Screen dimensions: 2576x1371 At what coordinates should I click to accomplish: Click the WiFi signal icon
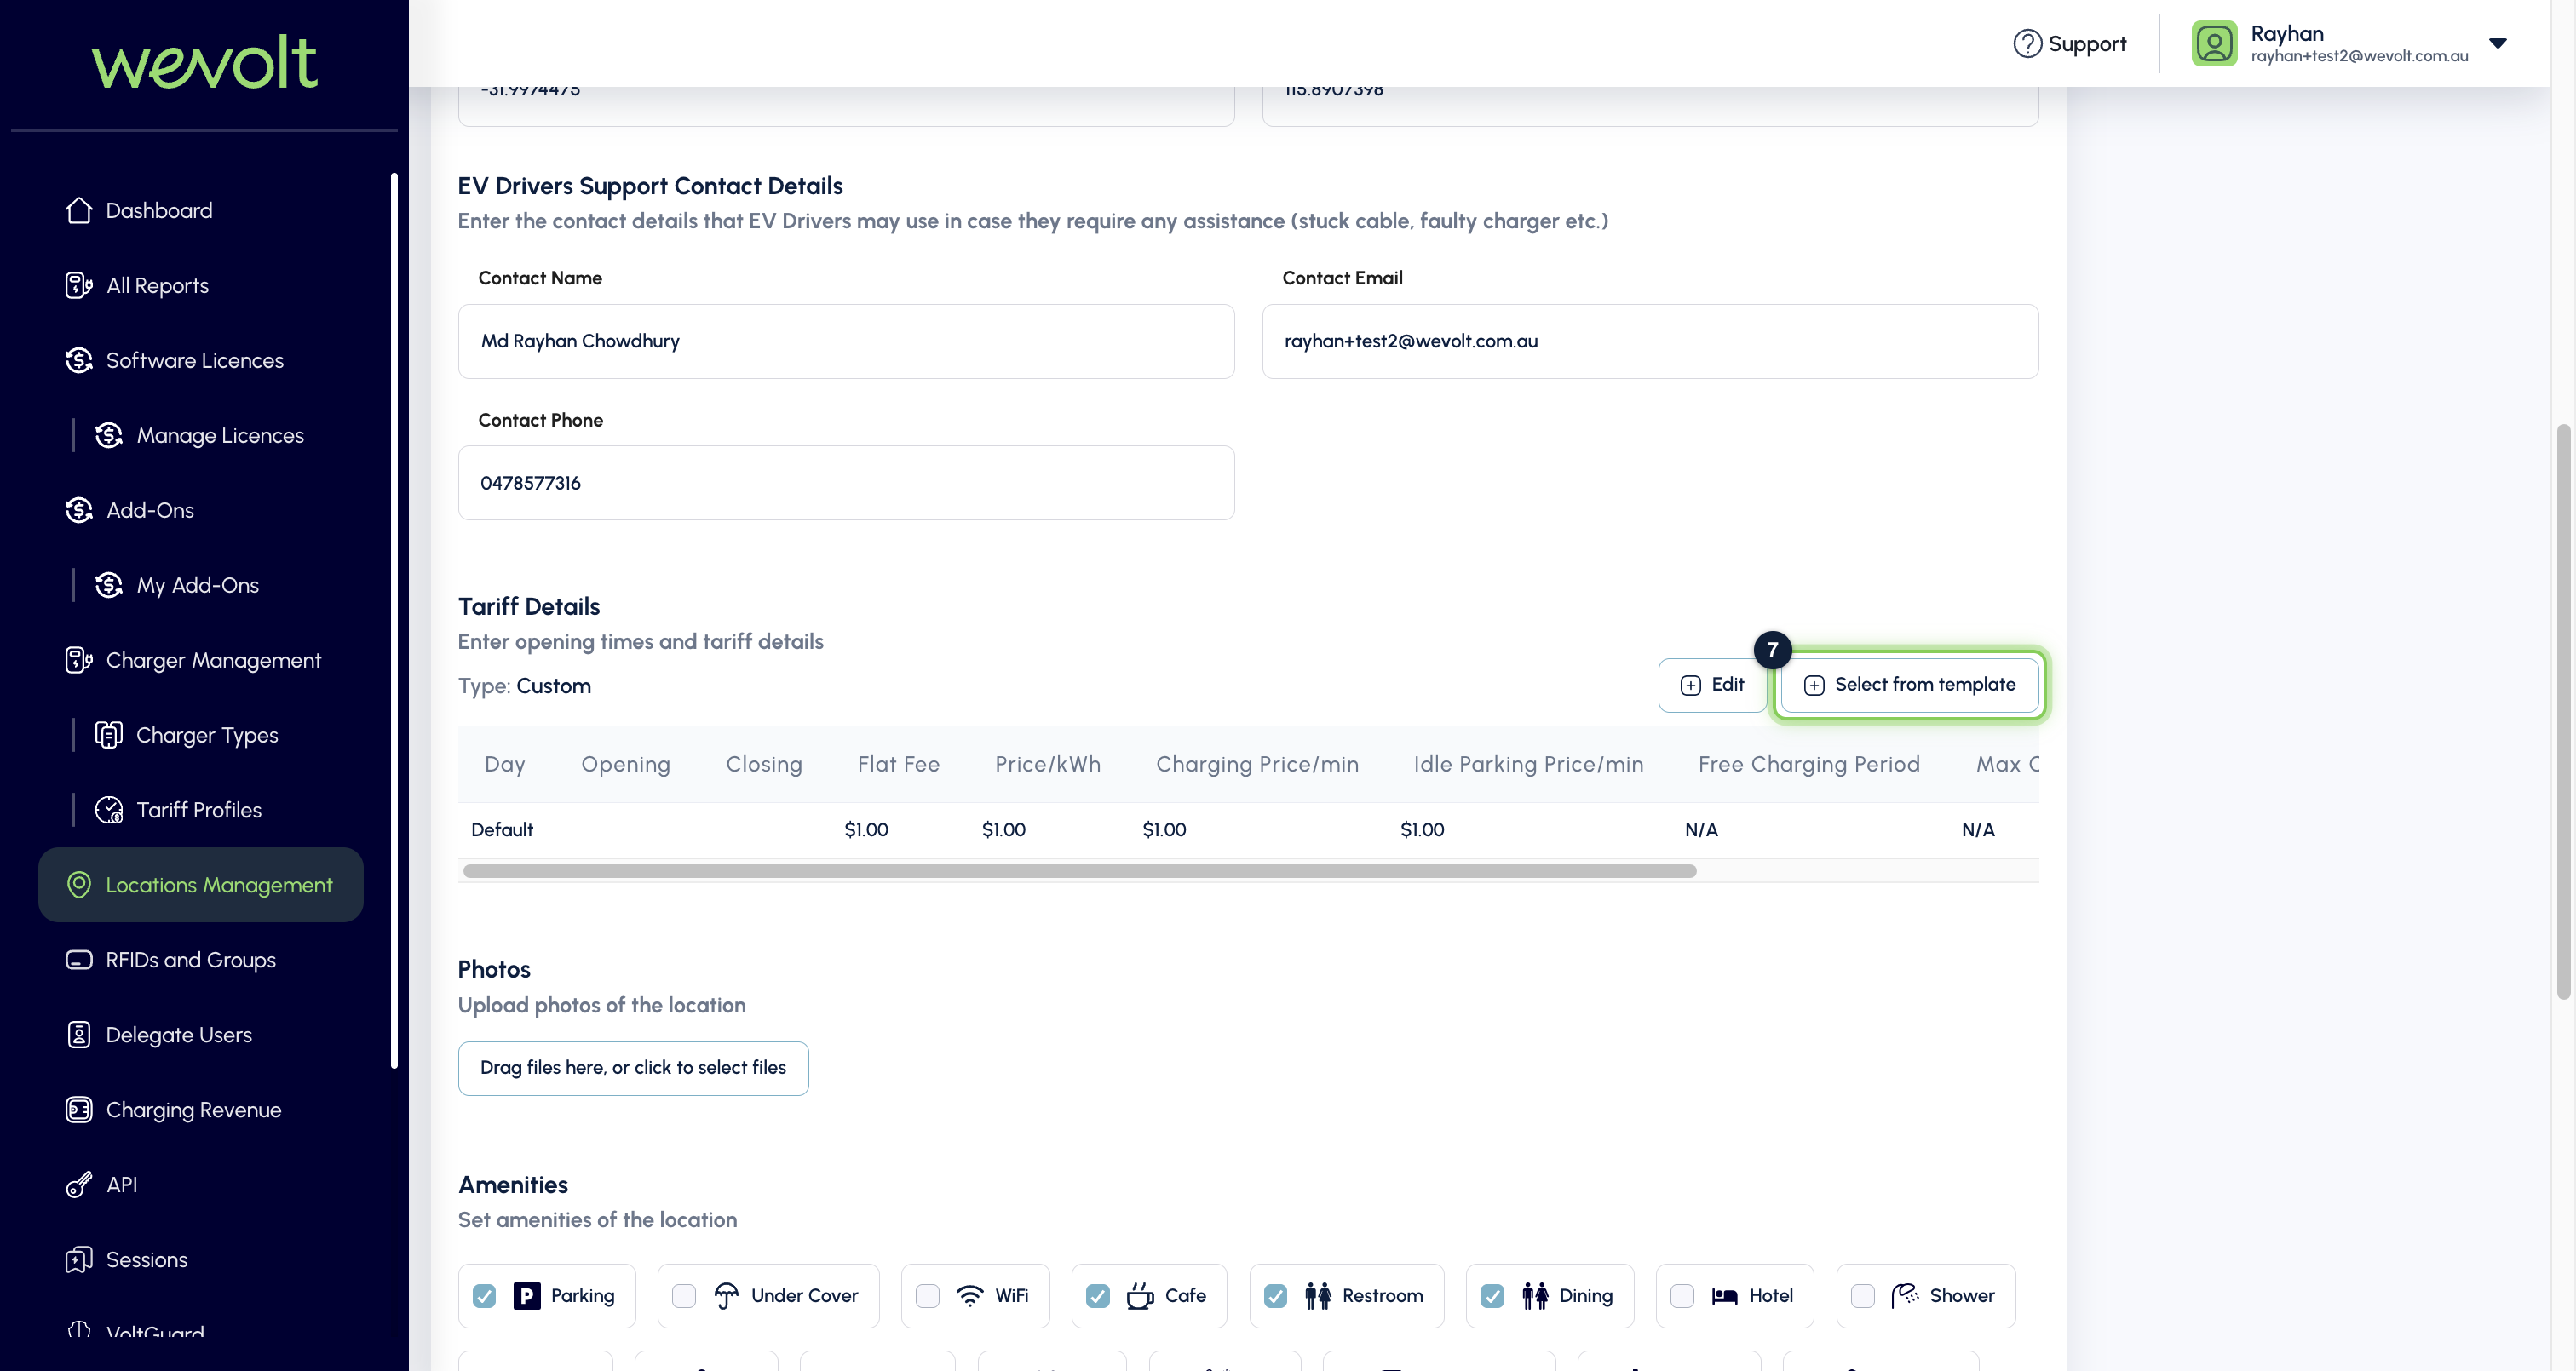970,1296
